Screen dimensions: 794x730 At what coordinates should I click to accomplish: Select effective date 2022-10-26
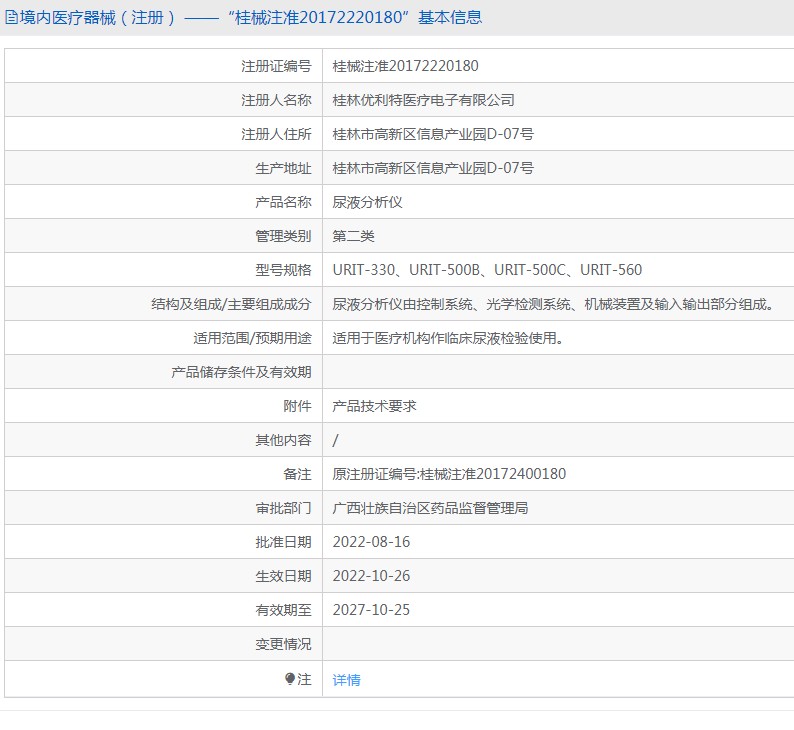pyautogui.click(x=371, y=576)
